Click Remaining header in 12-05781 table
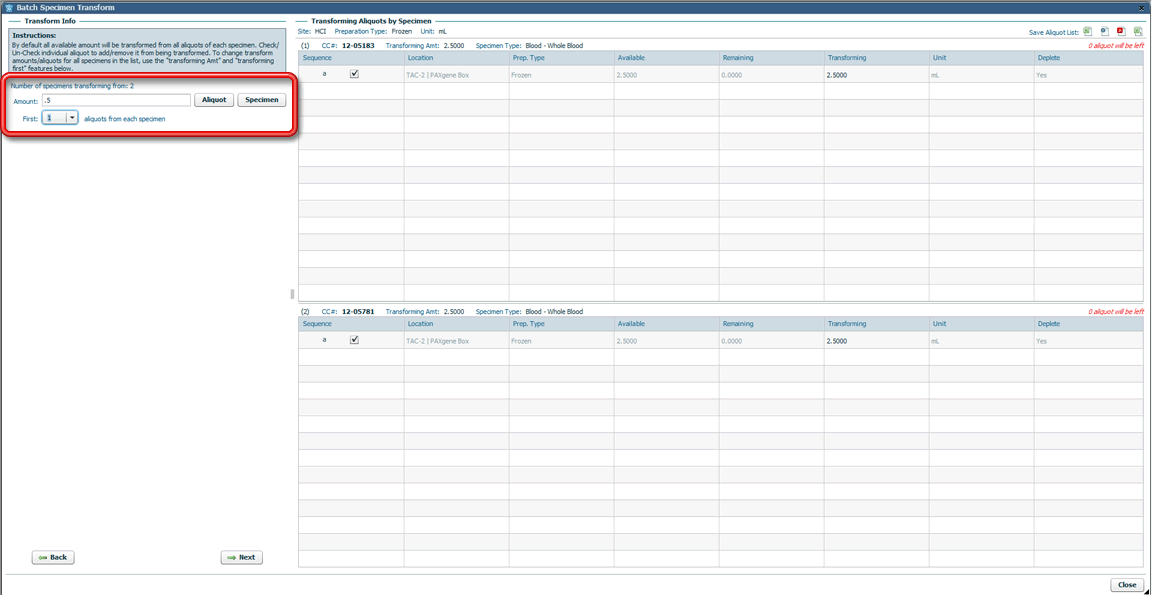This screenshot has height=595, width=1152. coord(771,324)
